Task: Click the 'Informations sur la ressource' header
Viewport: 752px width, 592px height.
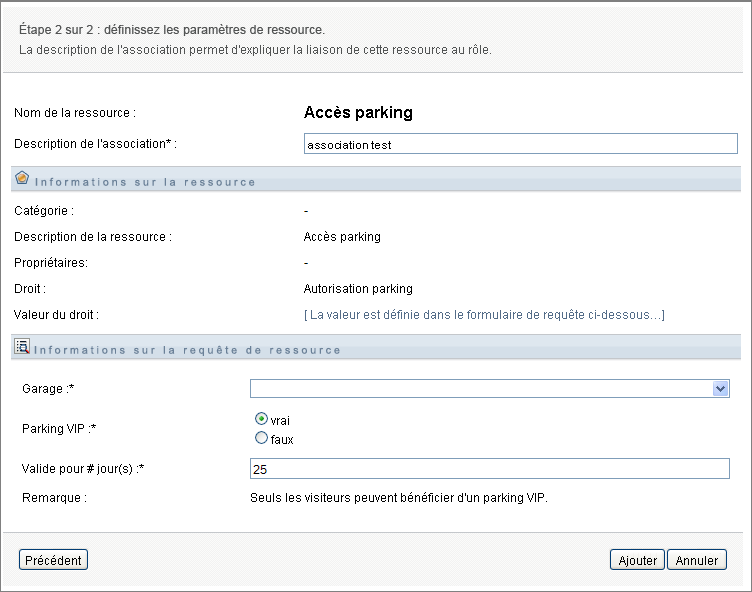Action: pos(146,182)
